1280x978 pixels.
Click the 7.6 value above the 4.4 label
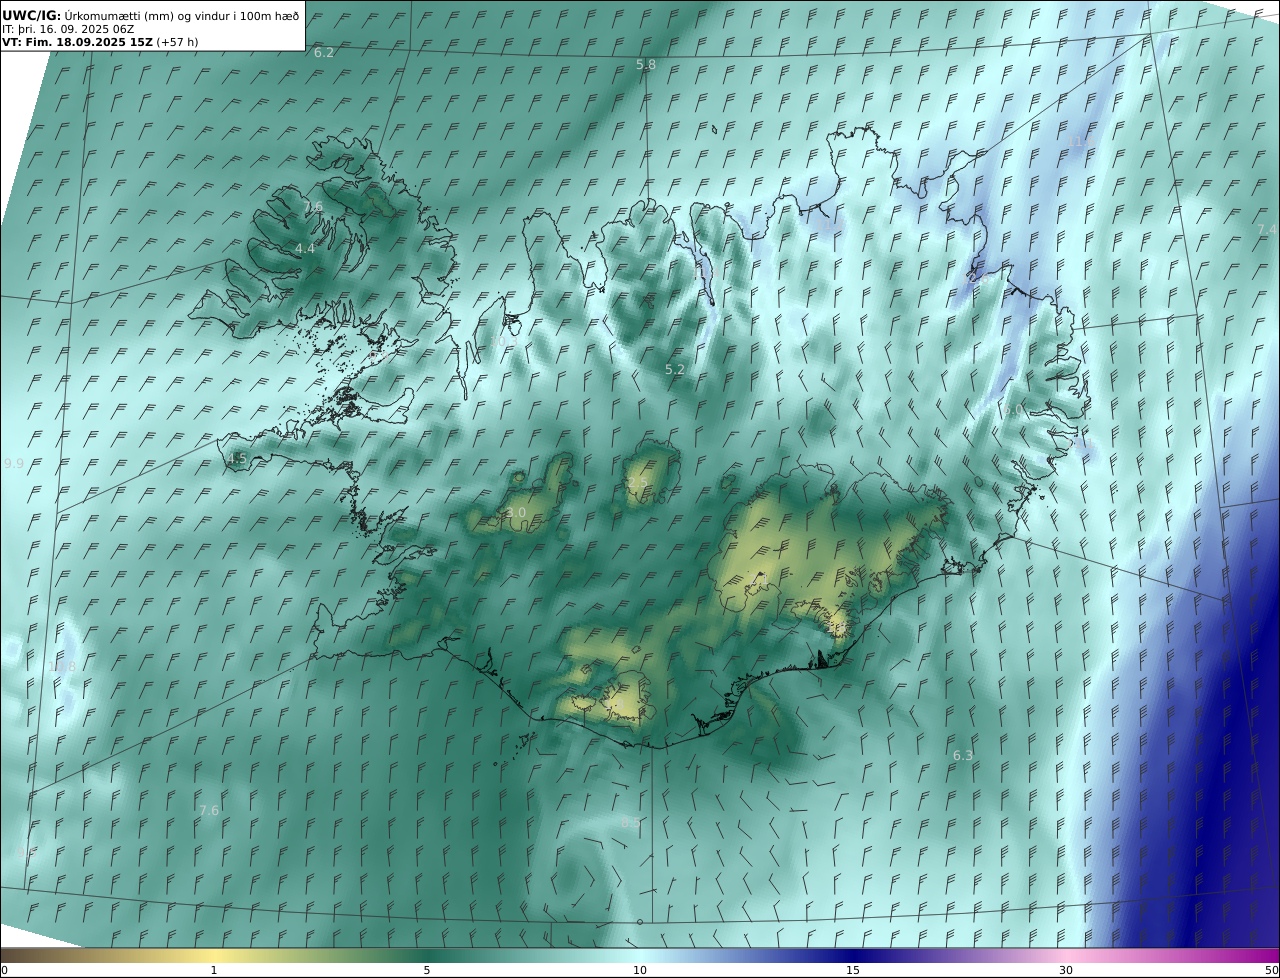[x=313, y=207]
